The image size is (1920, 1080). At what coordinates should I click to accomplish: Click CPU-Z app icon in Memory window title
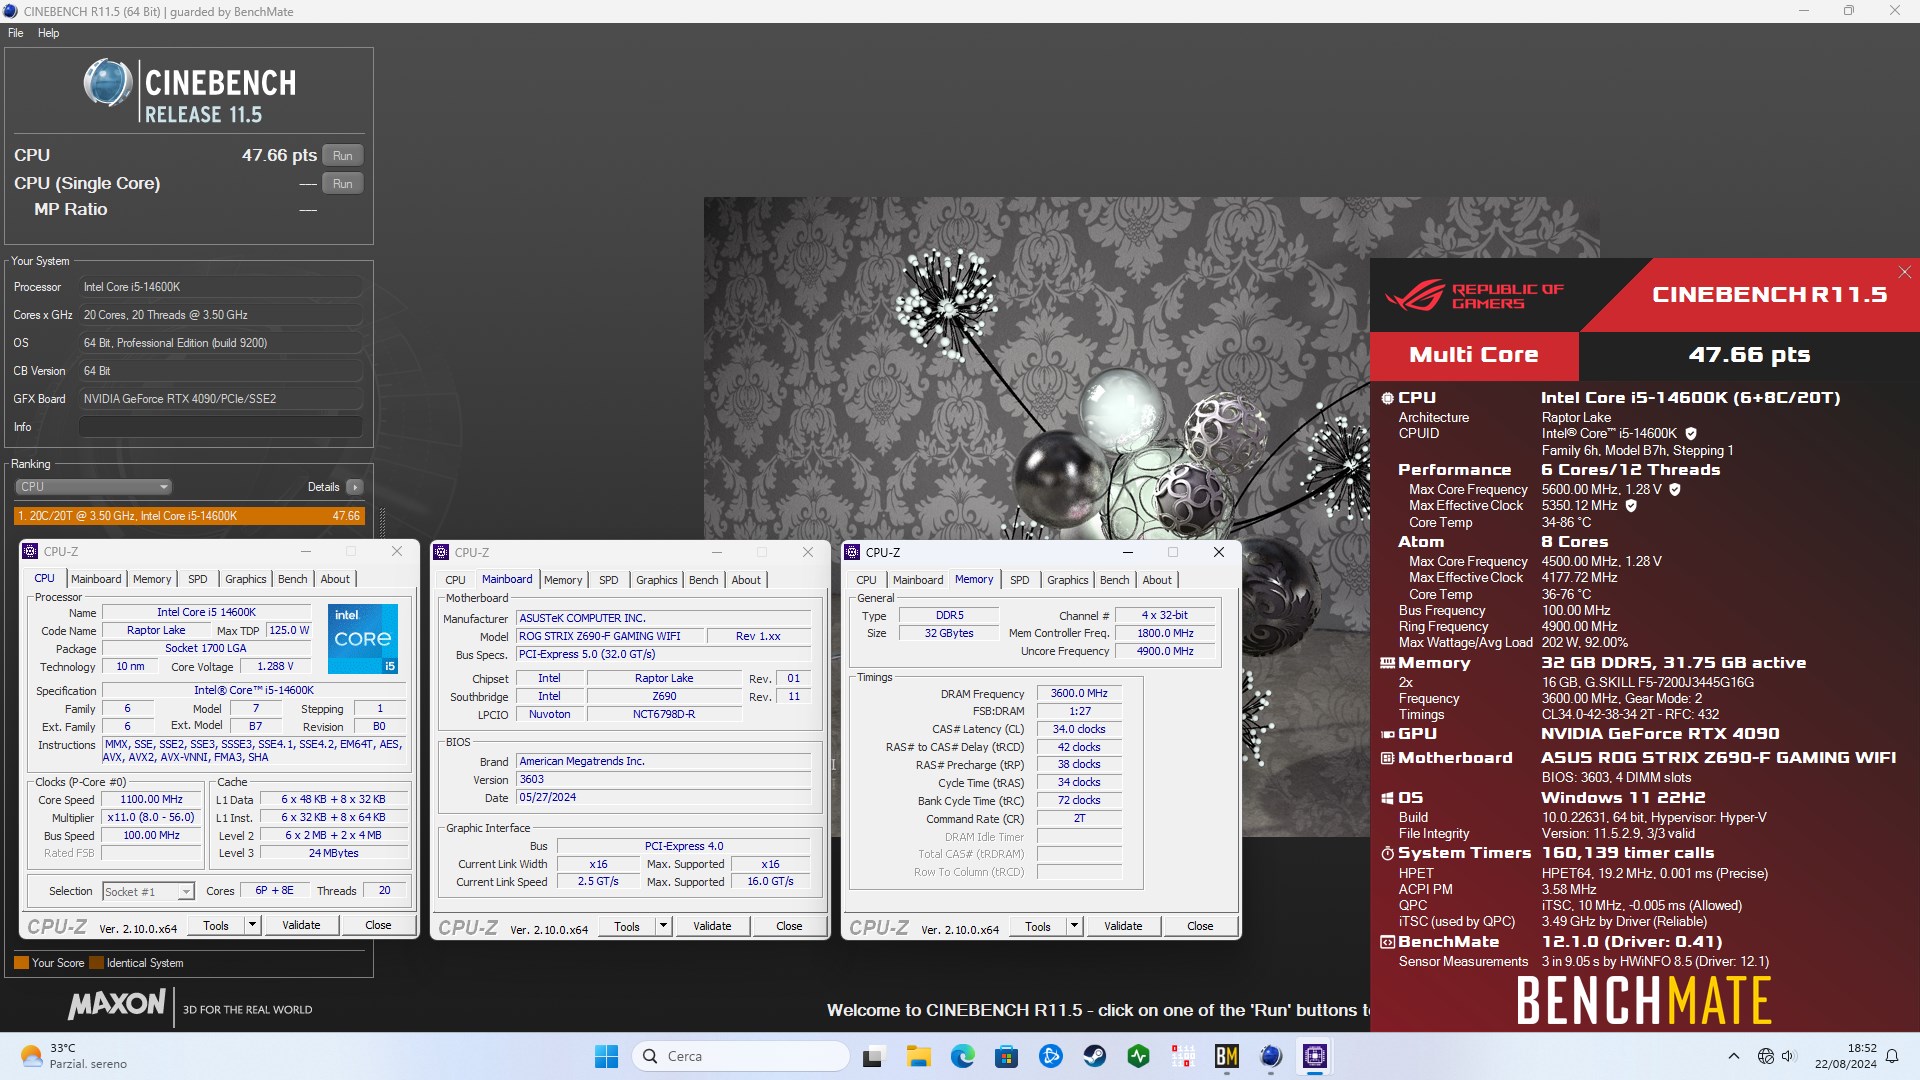[x=852, y=552]
